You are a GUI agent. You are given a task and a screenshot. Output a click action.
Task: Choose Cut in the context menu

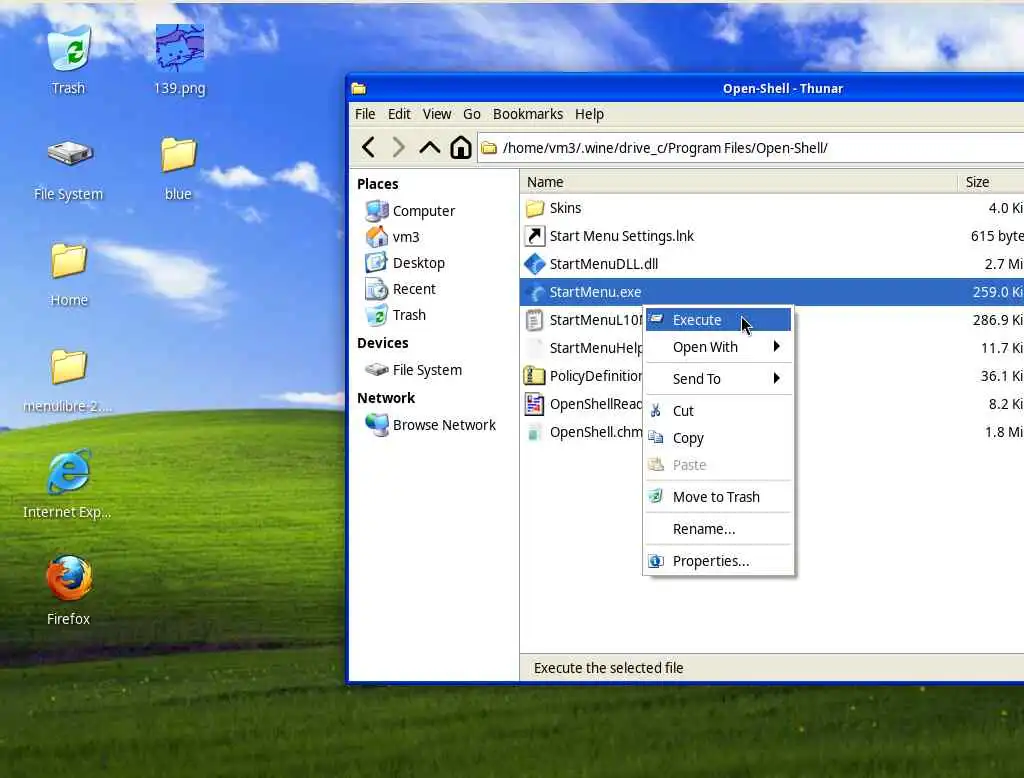(x=718, y=411)
